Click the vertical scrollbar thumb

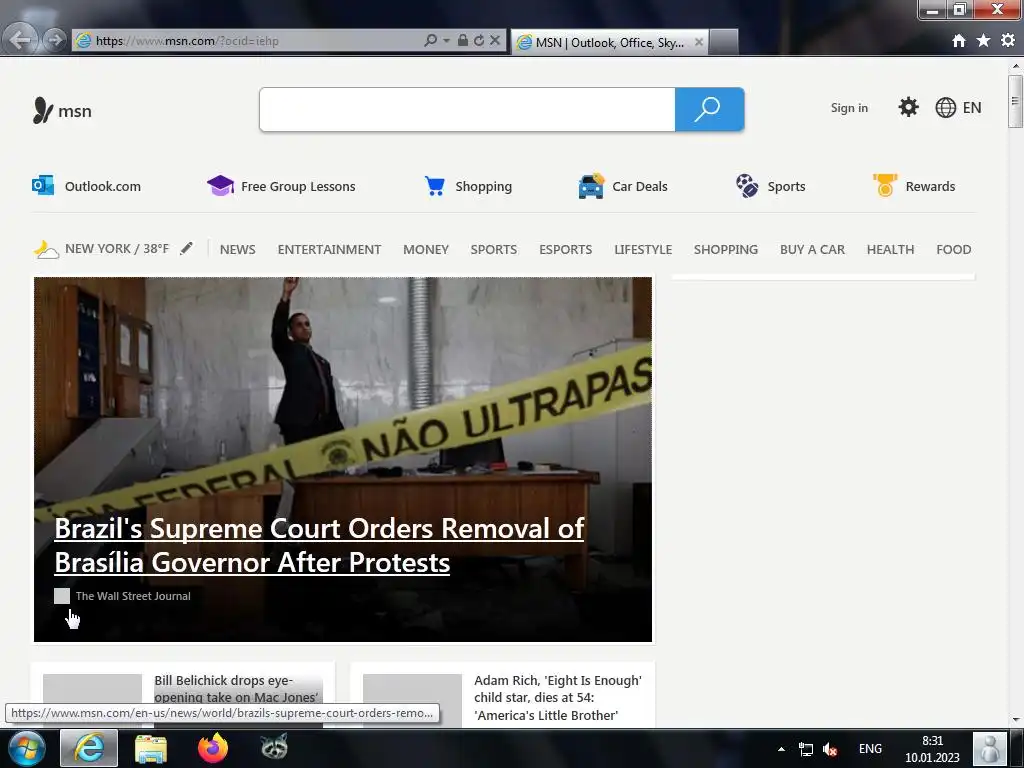point(1015,101)
